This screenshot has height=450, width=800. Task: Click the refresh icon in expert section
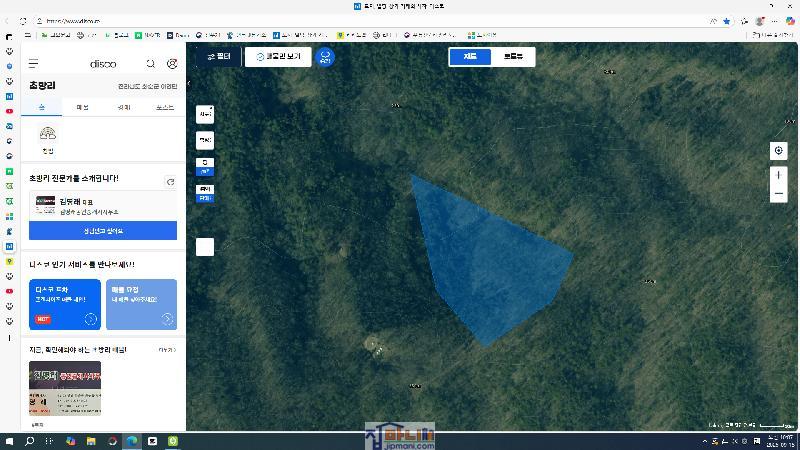pos(171,182)
